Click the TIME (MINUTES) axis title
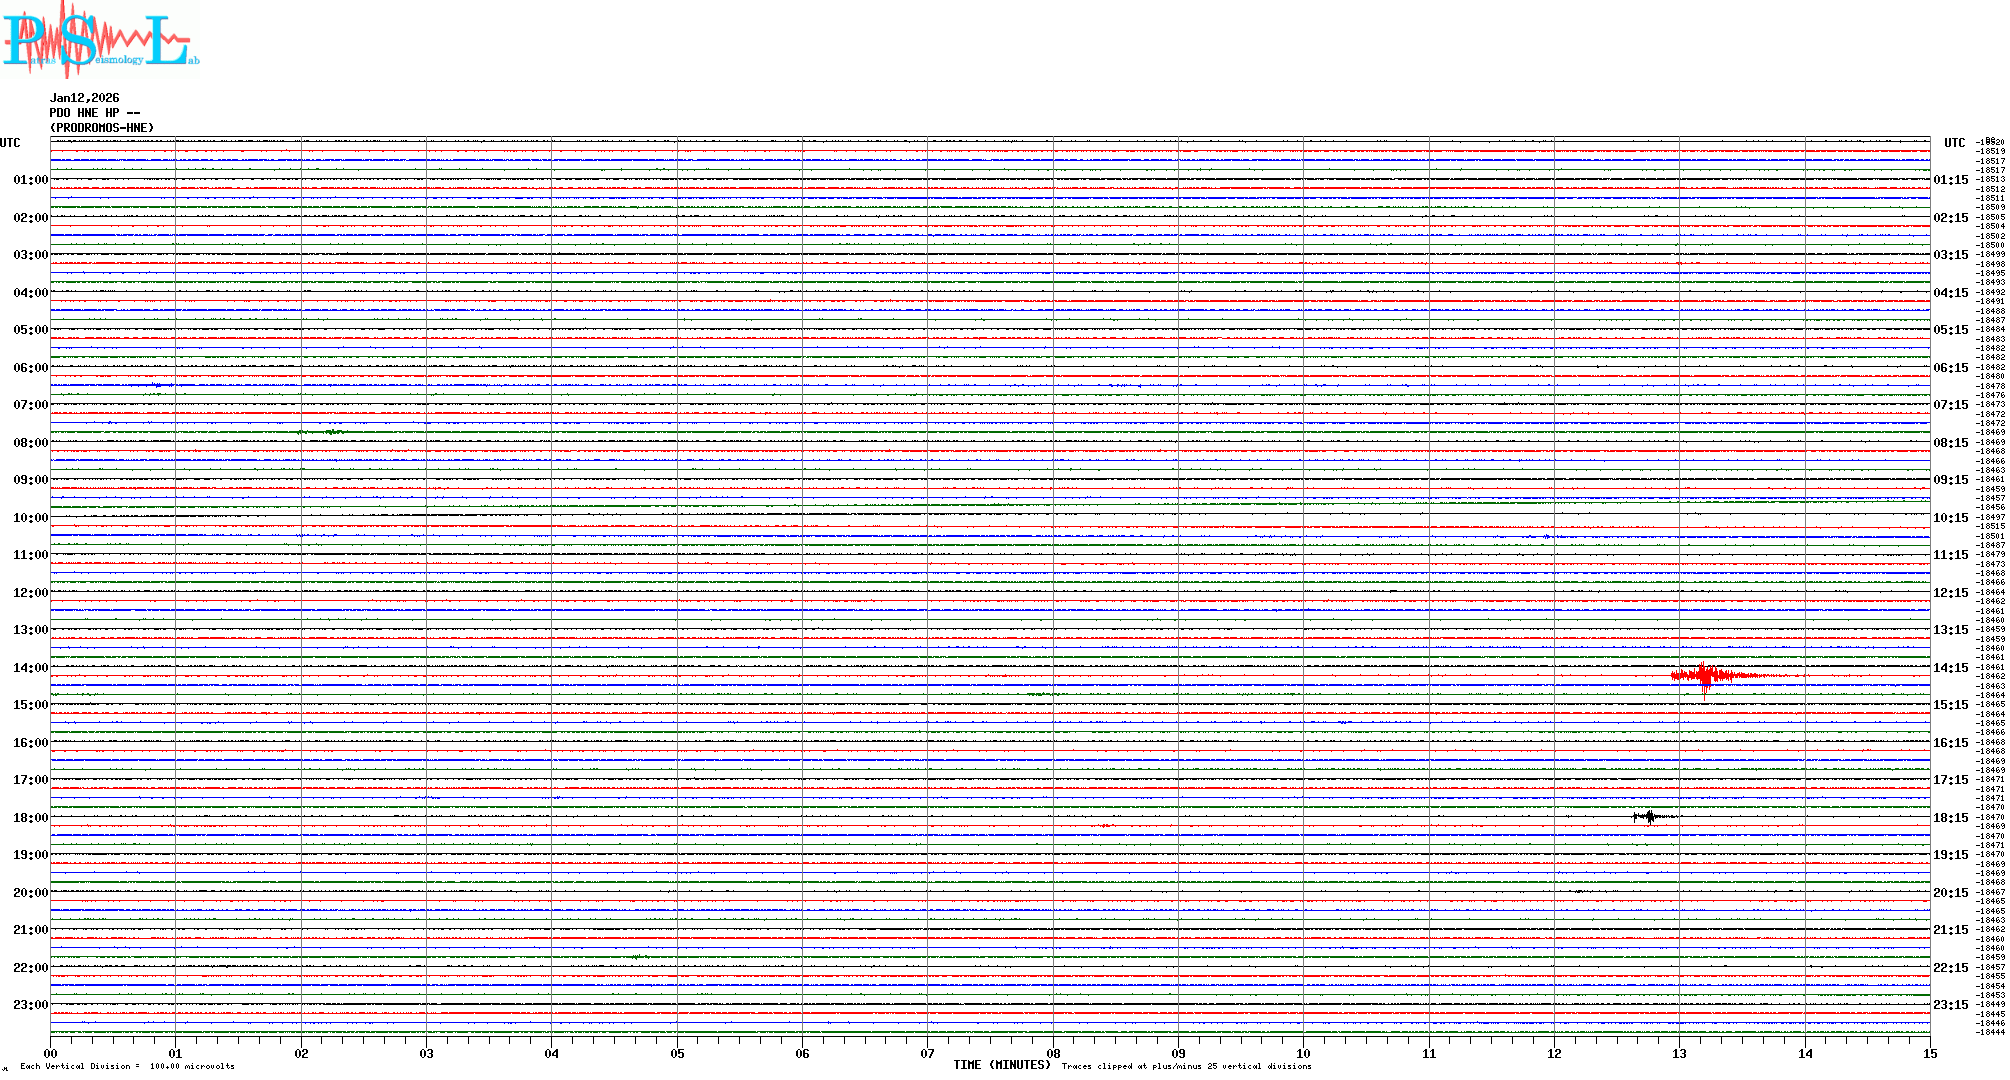 tap(1002, 1065)
